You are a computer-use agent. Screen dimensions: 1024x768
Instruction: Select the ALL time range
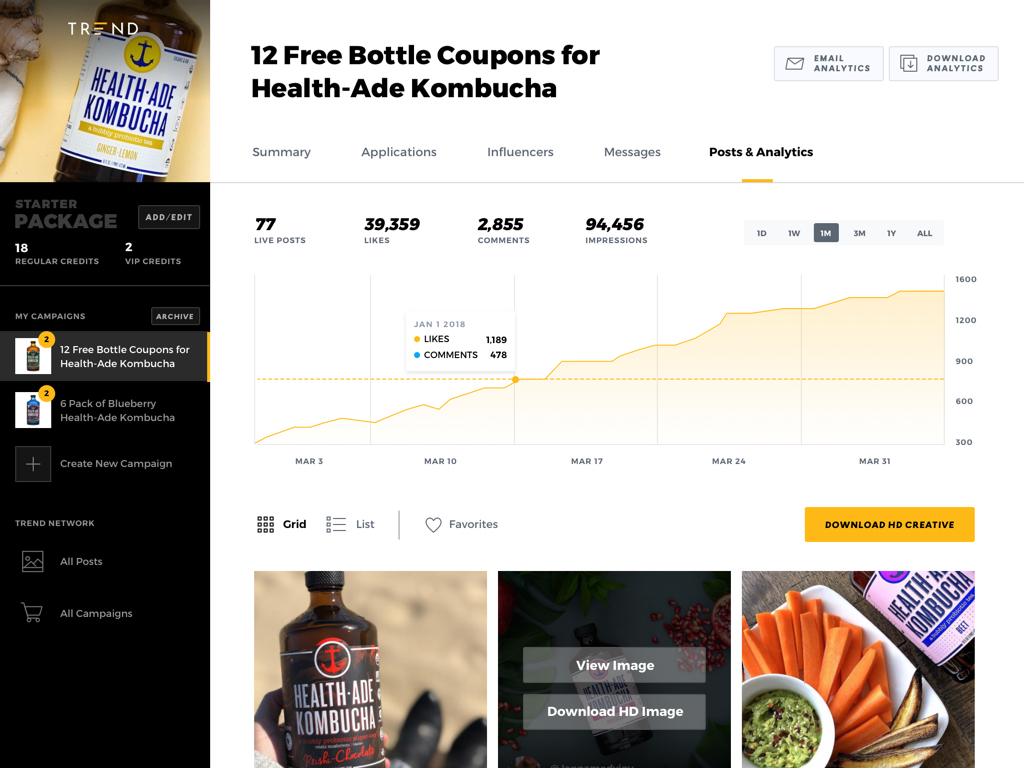pos(924,233)
